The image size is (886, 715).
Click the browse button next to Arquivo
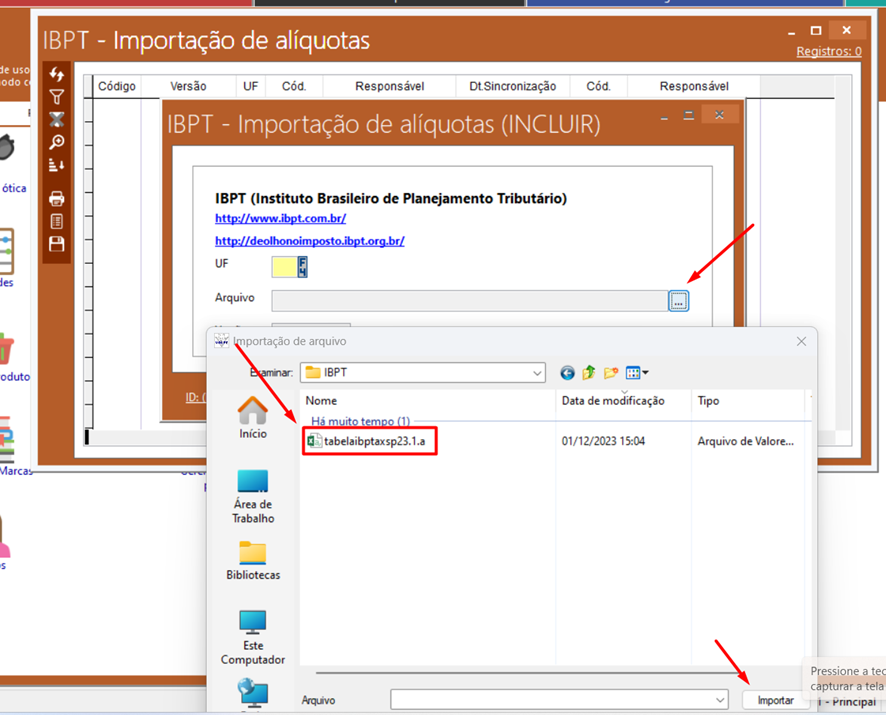679,301
